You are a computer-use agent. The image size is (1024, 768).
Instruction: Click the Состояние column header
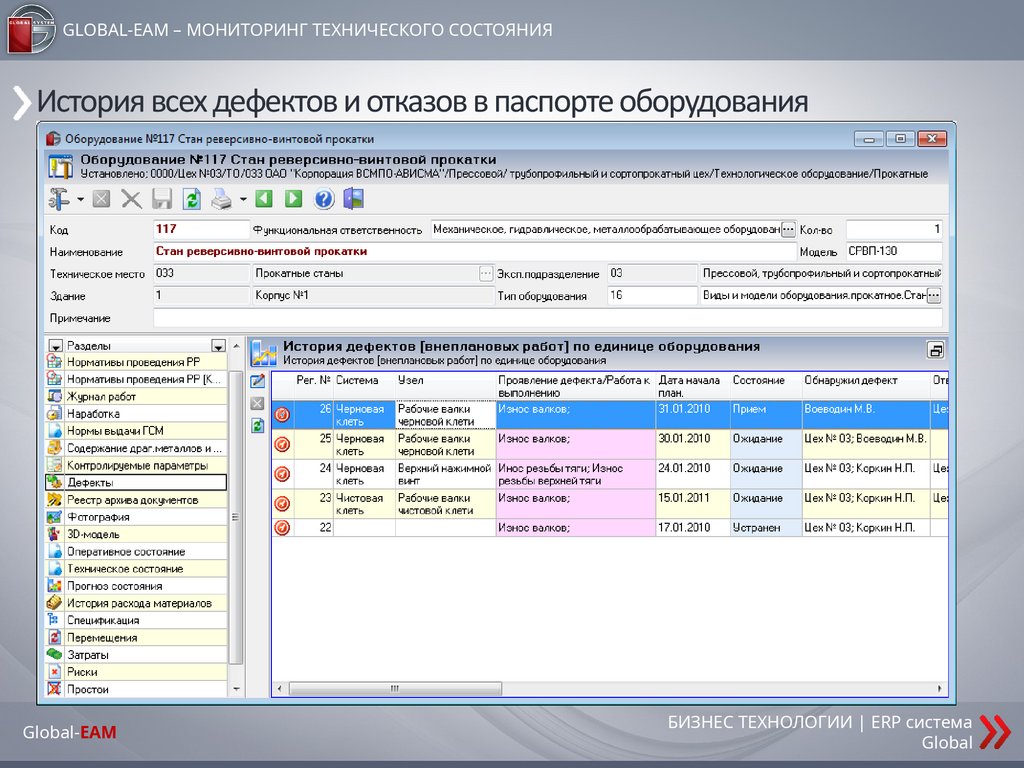766,386
